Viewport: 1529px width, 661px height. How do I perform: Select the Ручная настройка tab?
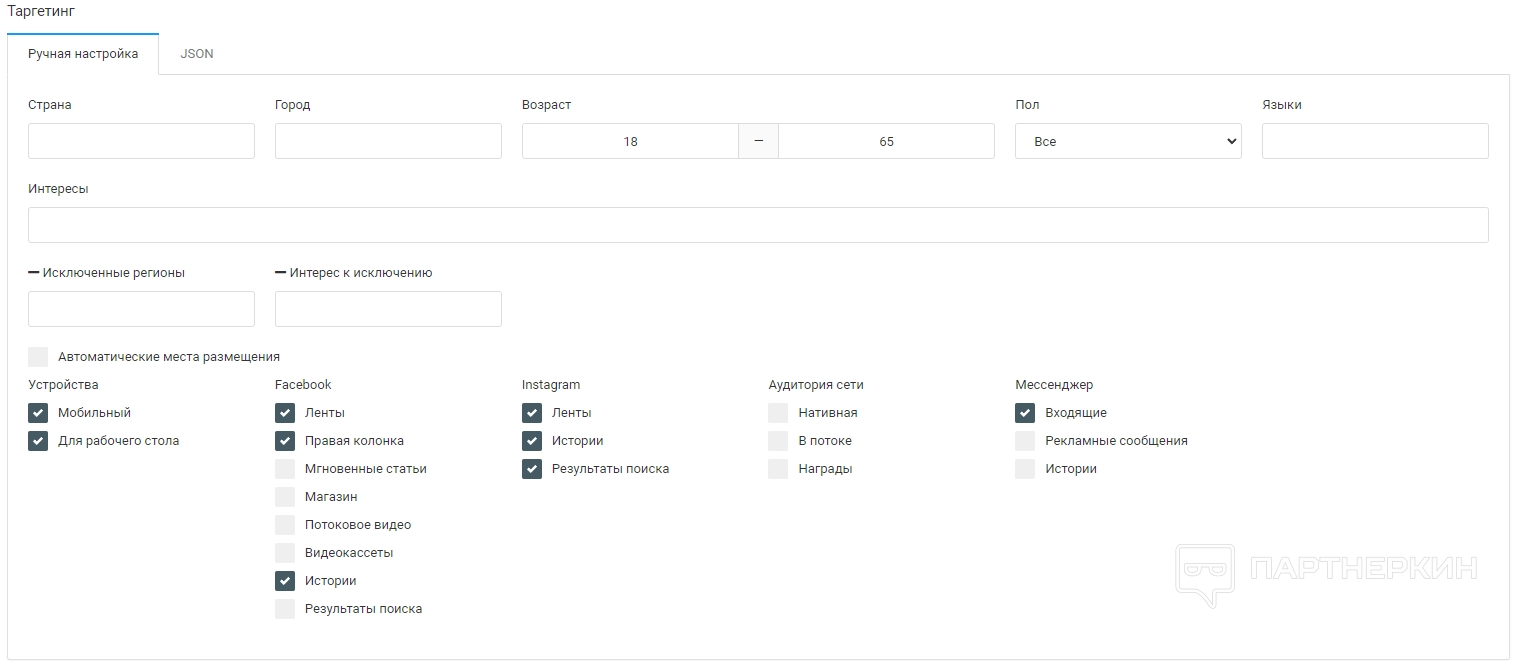click(83, 54)
